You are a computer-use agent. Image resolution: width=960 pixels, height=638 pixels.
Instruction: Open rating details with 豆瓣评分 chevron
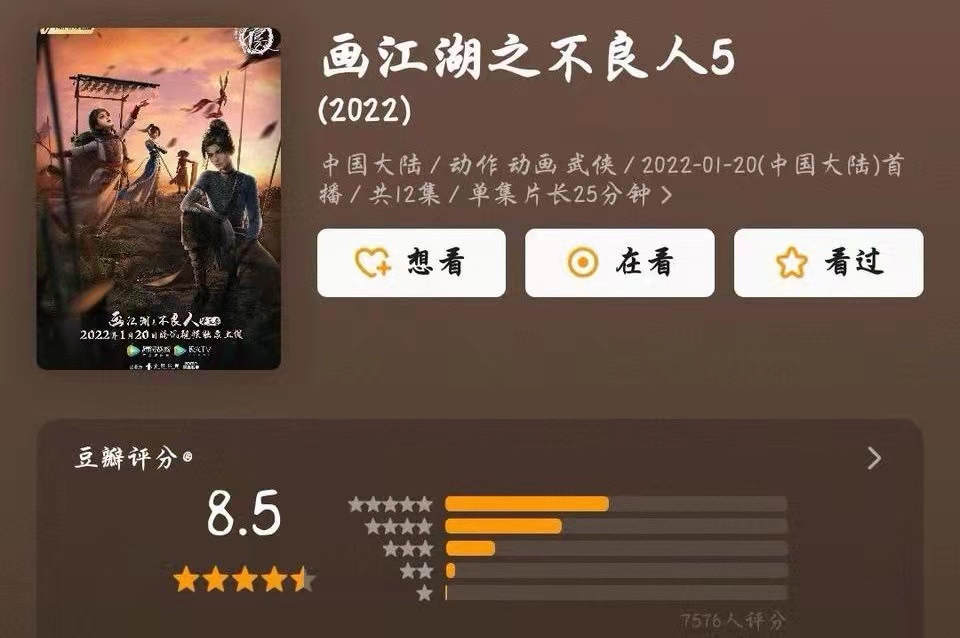pyautogui.click(x=874, y=458)
